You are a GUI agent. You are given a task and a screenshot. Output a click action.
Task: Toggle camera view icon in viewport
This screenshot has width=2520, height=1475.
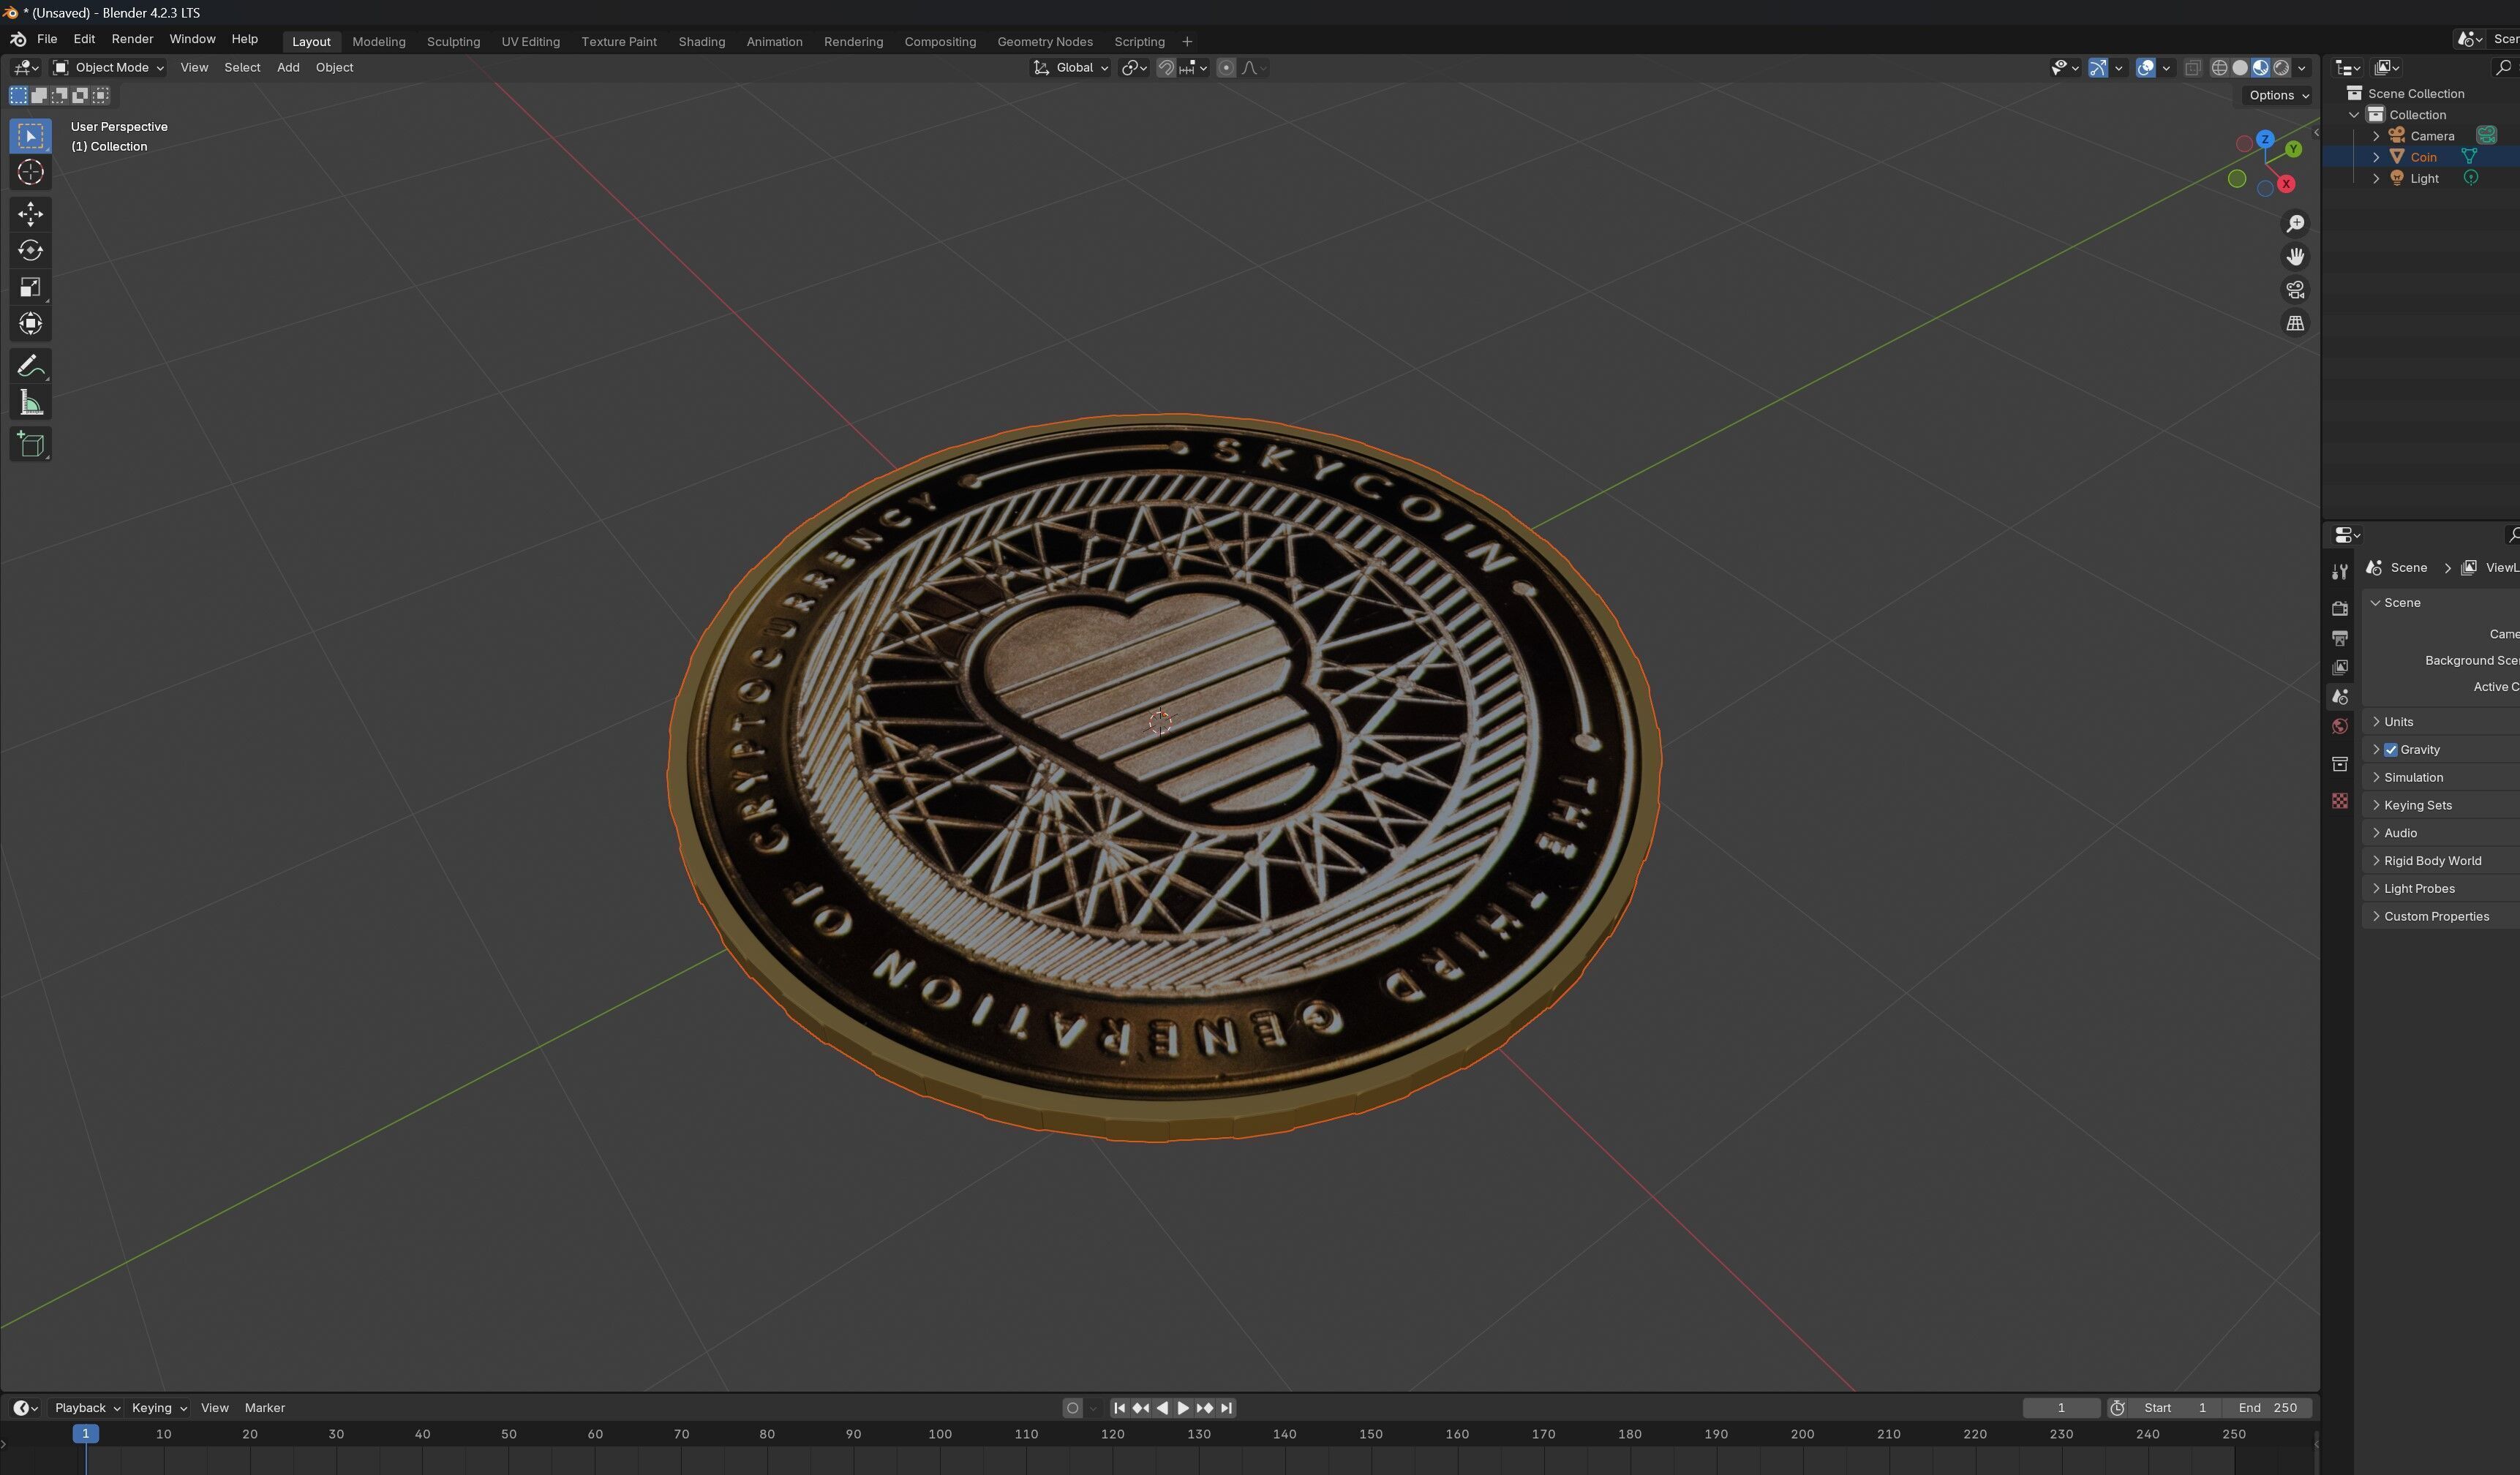[2295, 290]
